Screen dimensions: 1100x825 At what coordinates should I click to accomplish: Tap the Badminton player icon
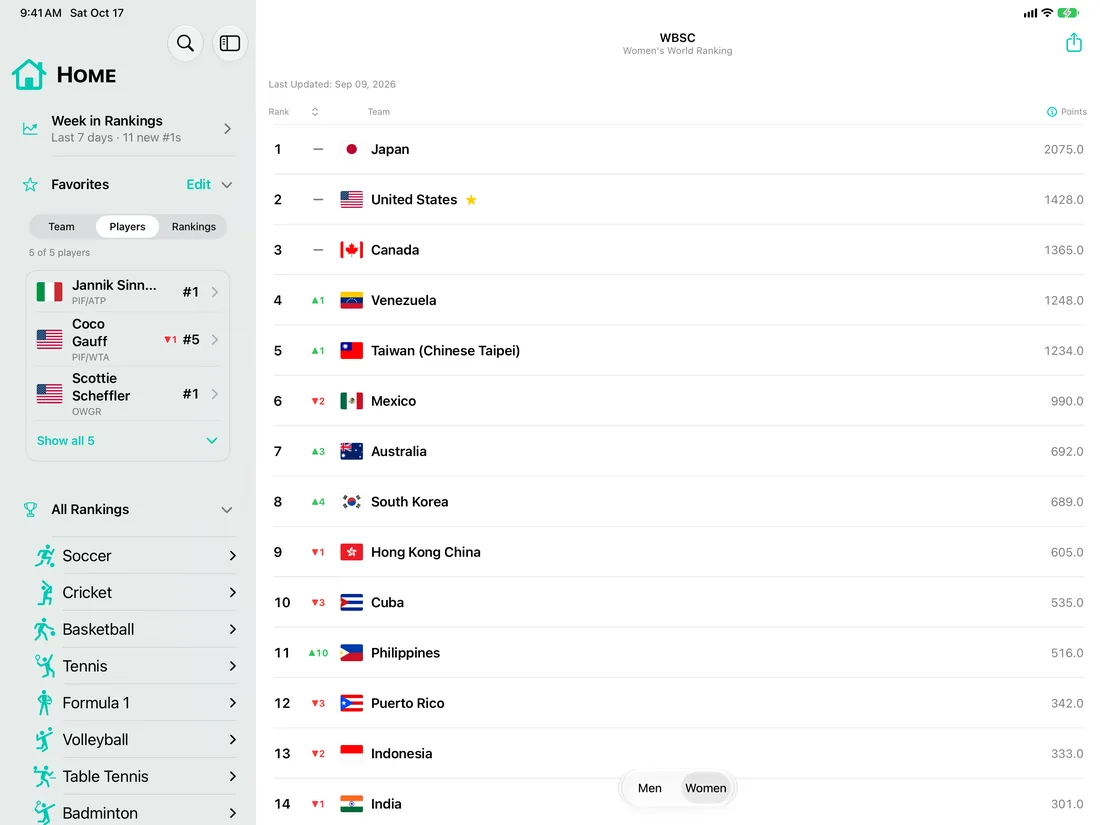click(x=44, y=813)
